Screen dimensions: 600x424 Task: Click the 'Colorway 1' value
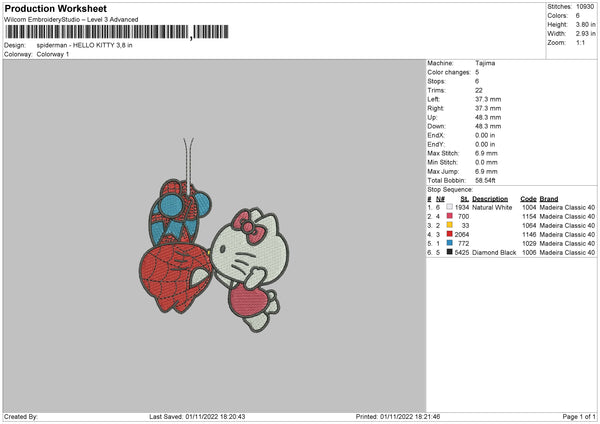[x=53, y=54]
